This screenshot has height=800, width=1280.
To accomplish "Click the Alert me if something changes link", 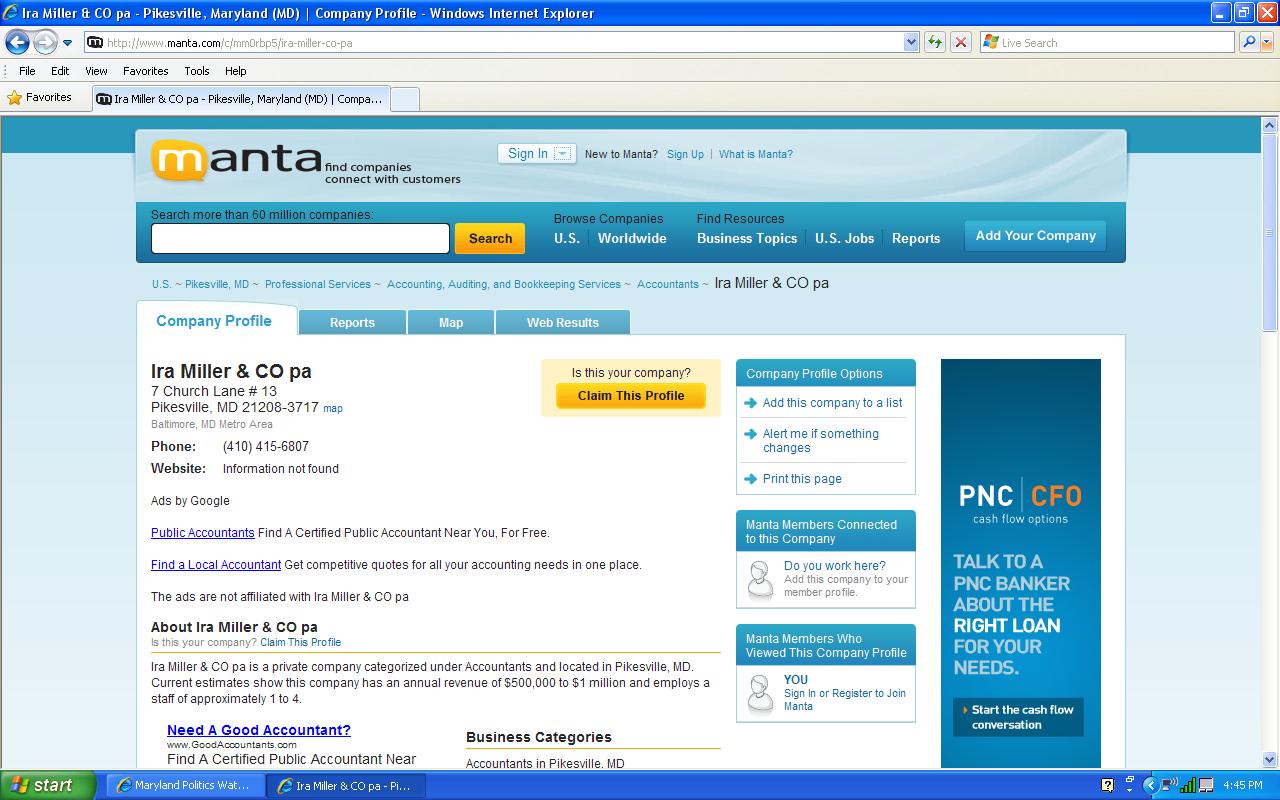I will (x=821, y=441).
